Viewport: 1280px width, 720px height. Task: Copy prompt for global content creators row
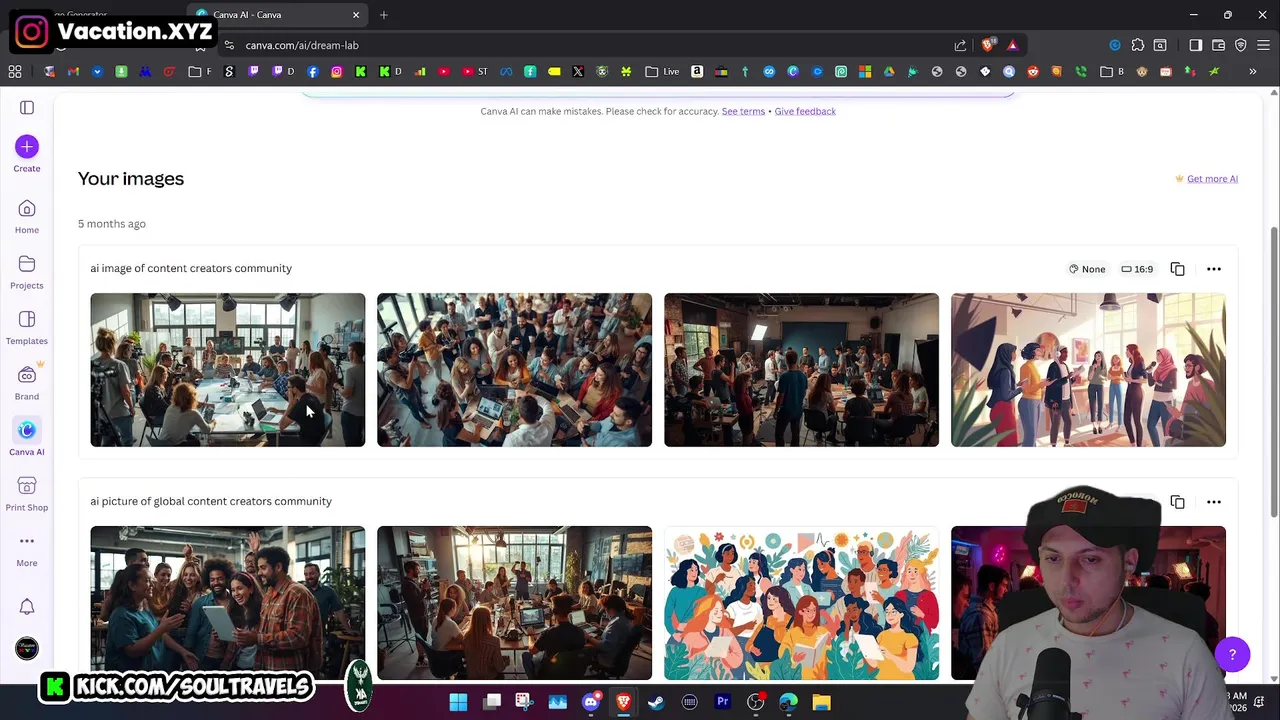coord(1177,502)
